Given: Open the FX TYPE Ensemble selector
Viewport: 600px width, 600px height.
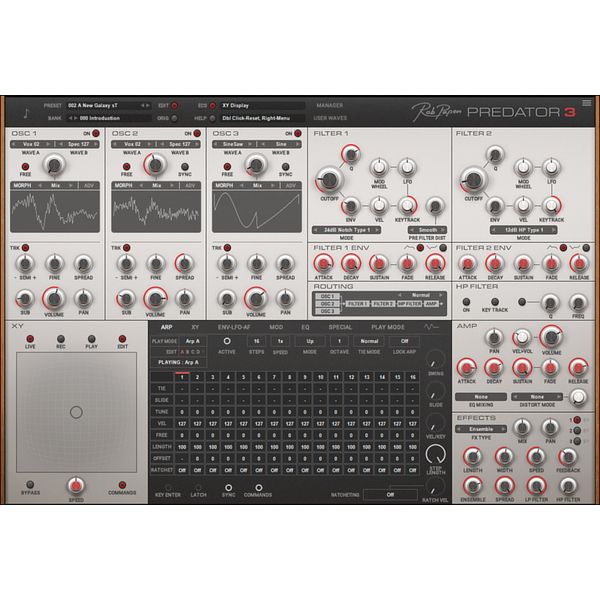Looking at the screenshot, I should (x=481, y=429).
